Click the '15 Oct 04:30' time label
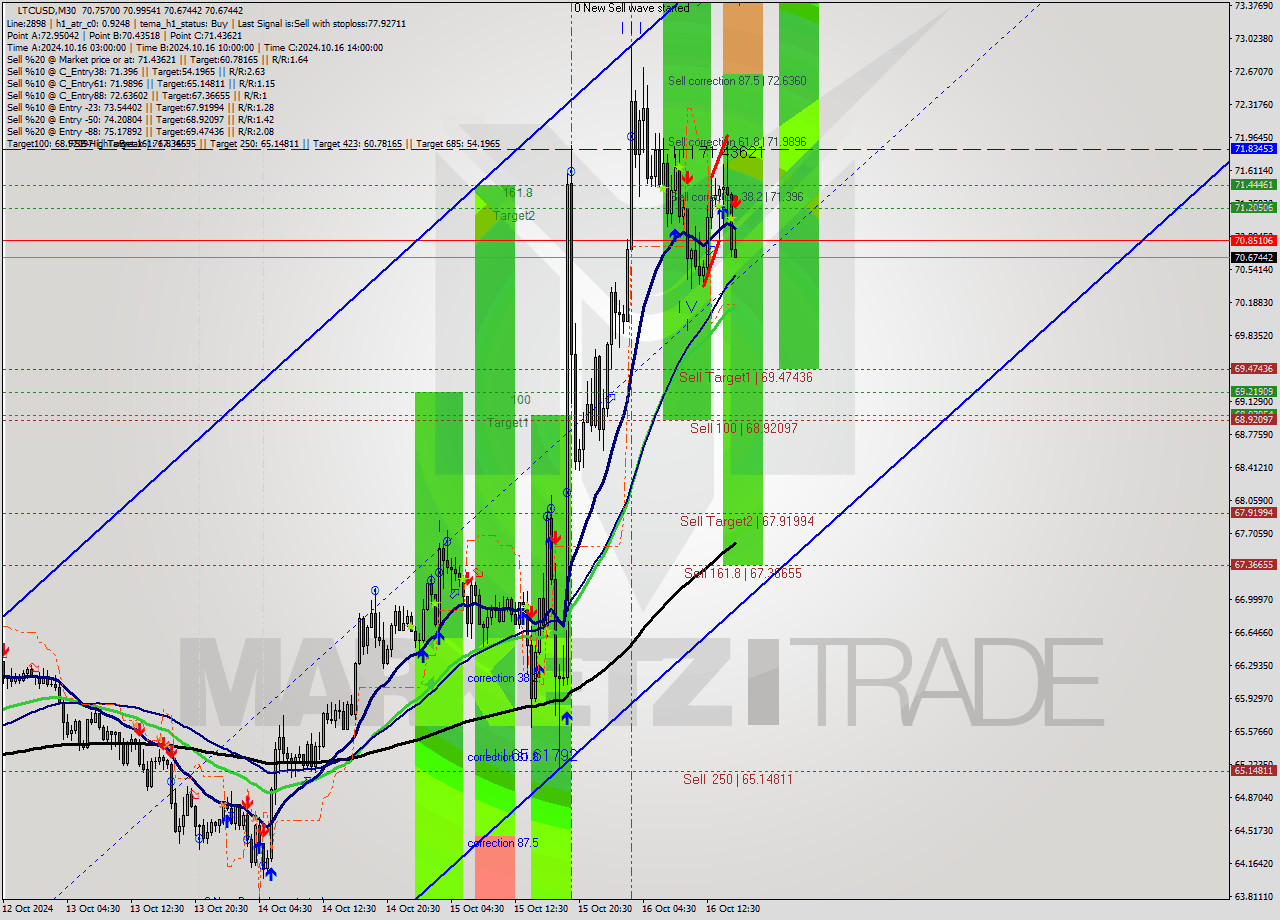This screenshot has width=1280, height=920. (476, 909)
